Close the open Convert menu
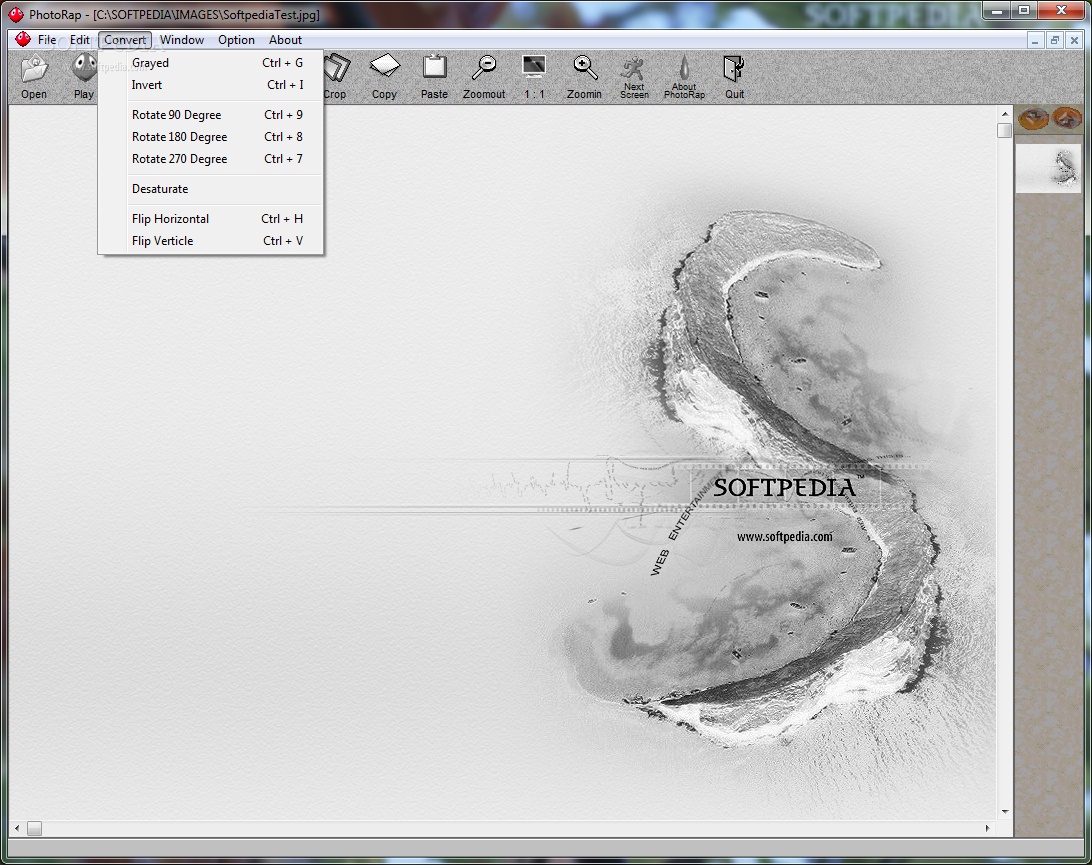 coord(125,40)
